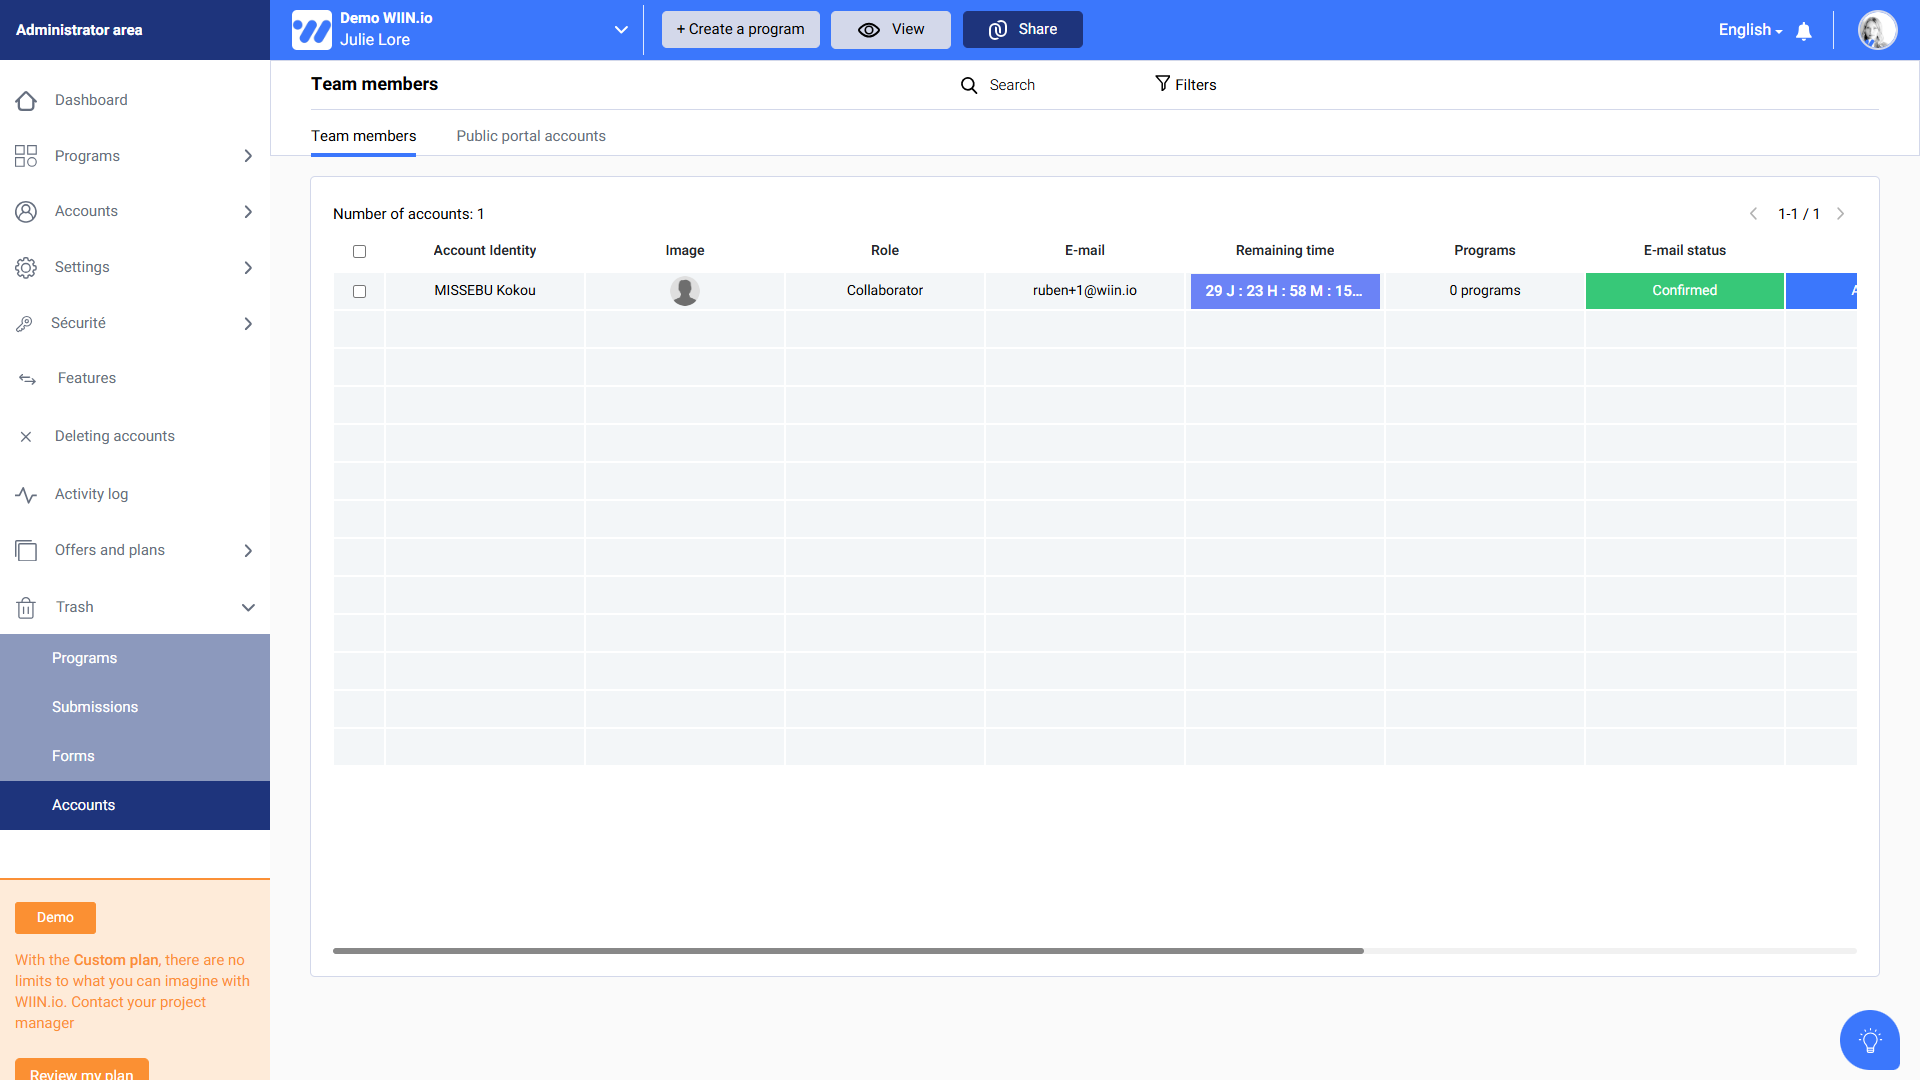Click the horizontal table scrollbar
Screen dimensions: 1920x1080
[x=848, y=951]
